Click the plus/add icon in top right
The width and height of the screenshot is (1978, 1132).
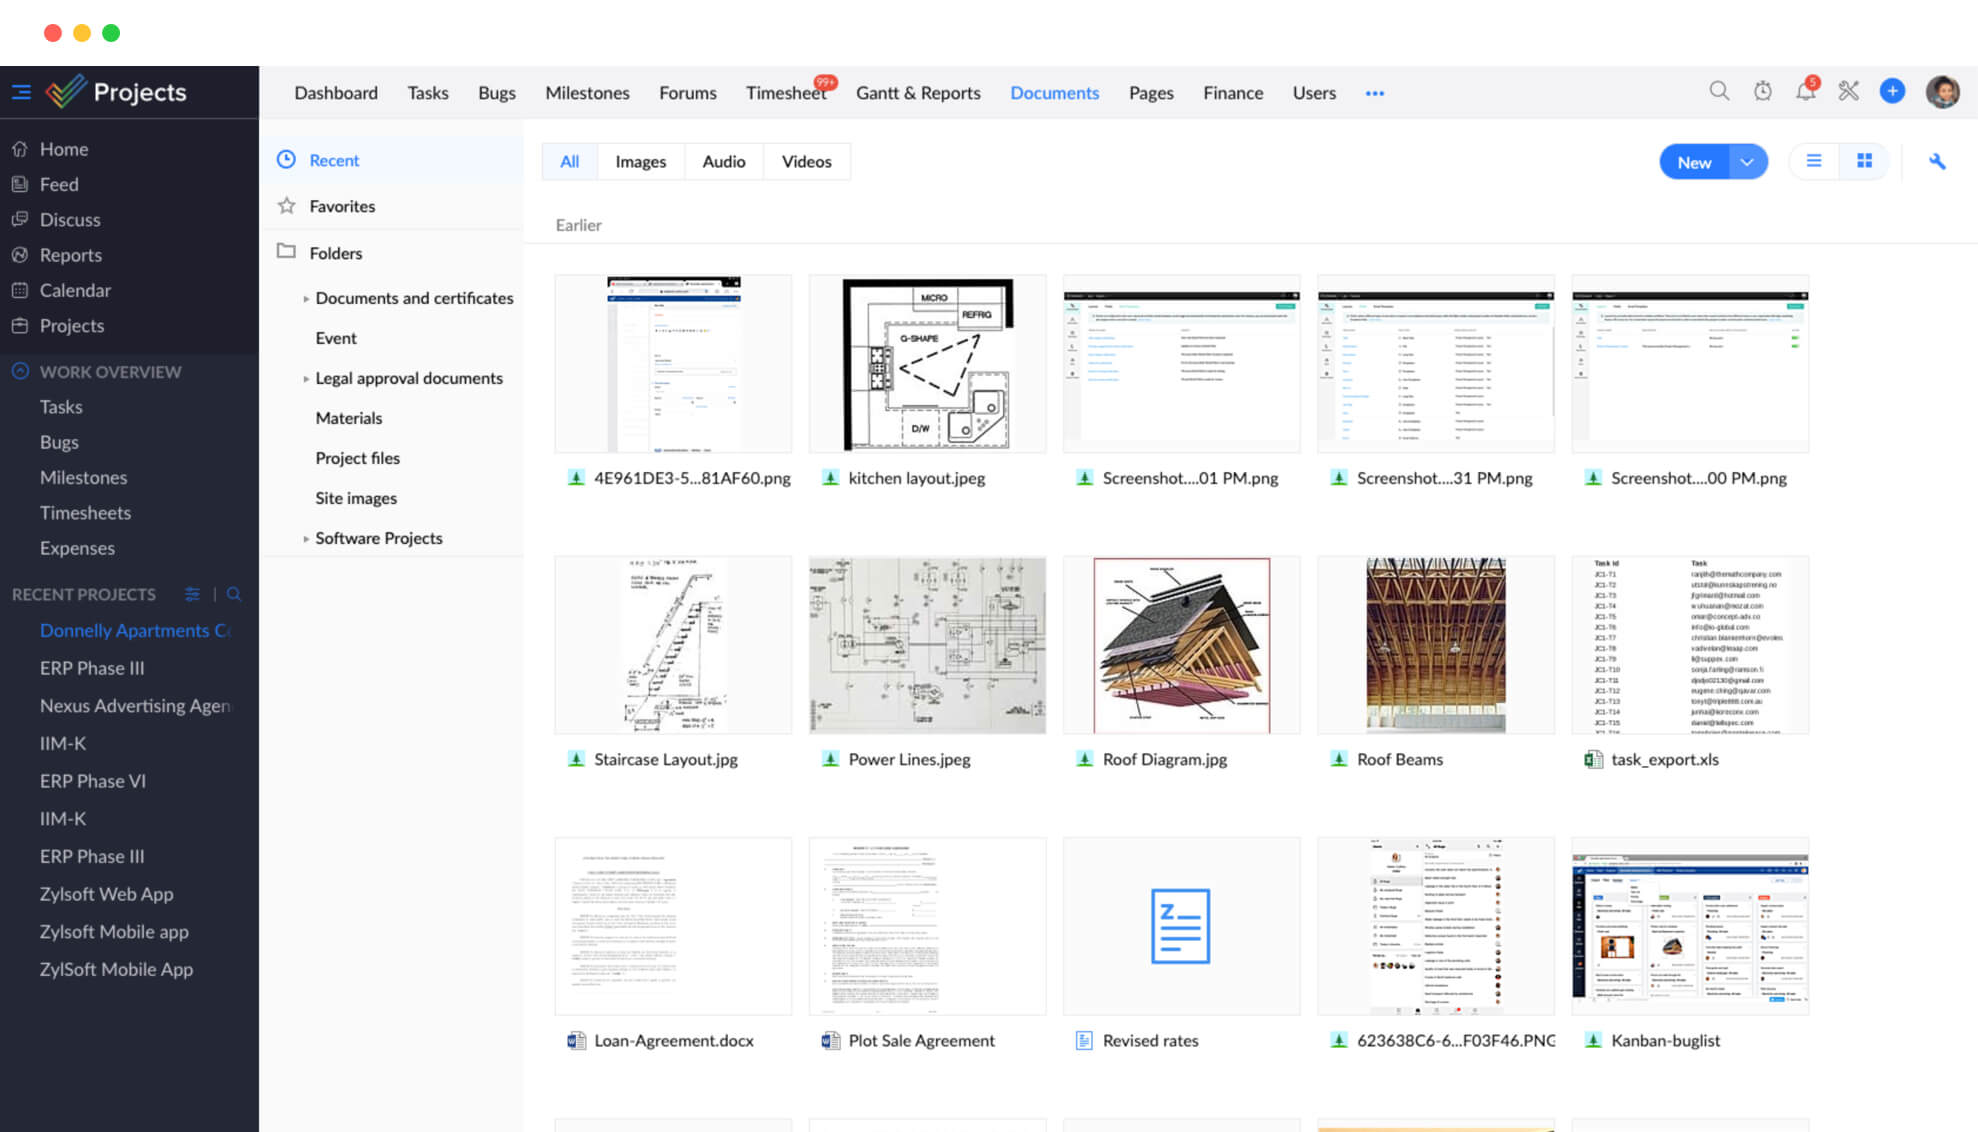click(x=1892, y=91)
